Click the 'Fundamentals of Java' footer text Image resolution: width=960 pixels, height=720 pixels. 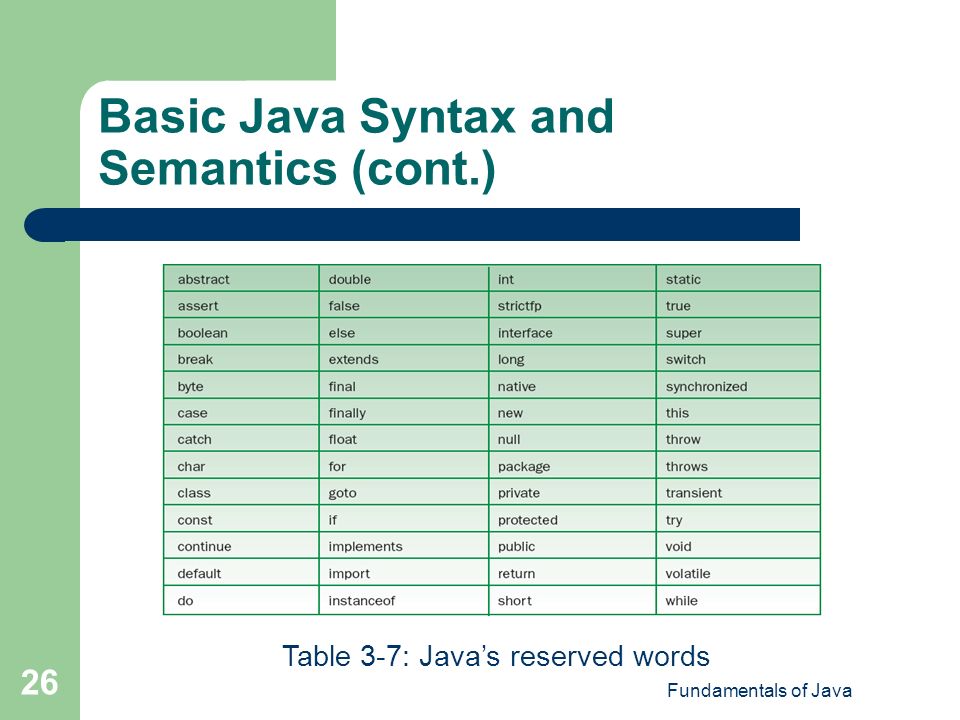759,690
